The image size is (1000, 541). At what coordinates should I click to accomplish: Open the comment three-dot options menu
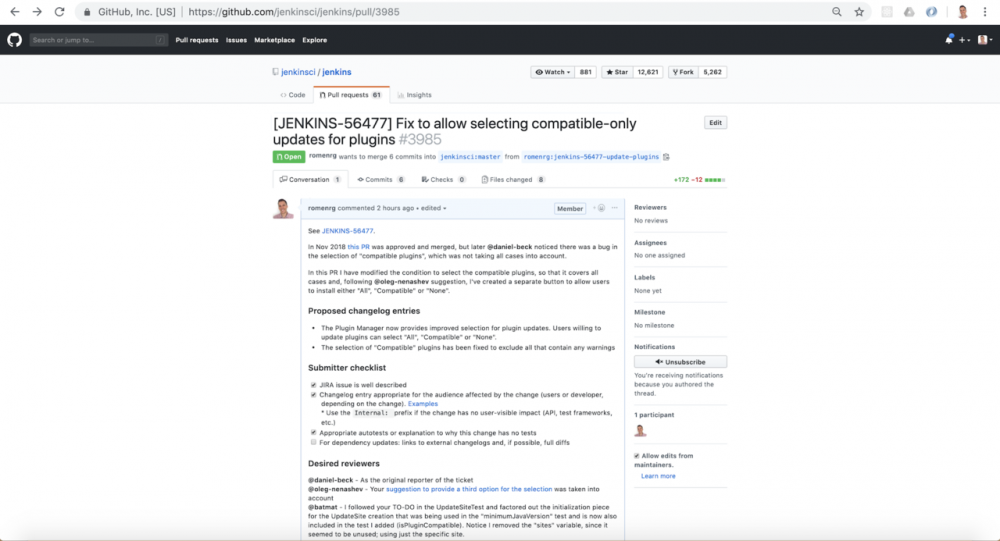coord(615,208)
